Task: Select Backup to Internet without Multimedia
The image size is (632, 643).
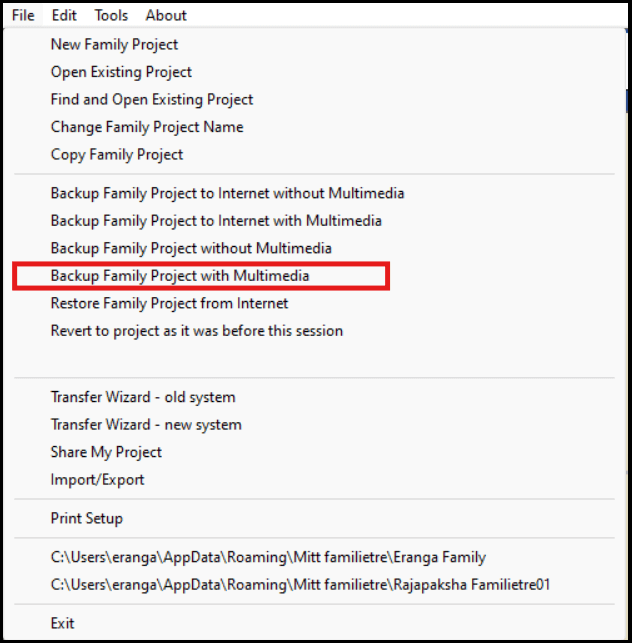Action: (227, 193)
